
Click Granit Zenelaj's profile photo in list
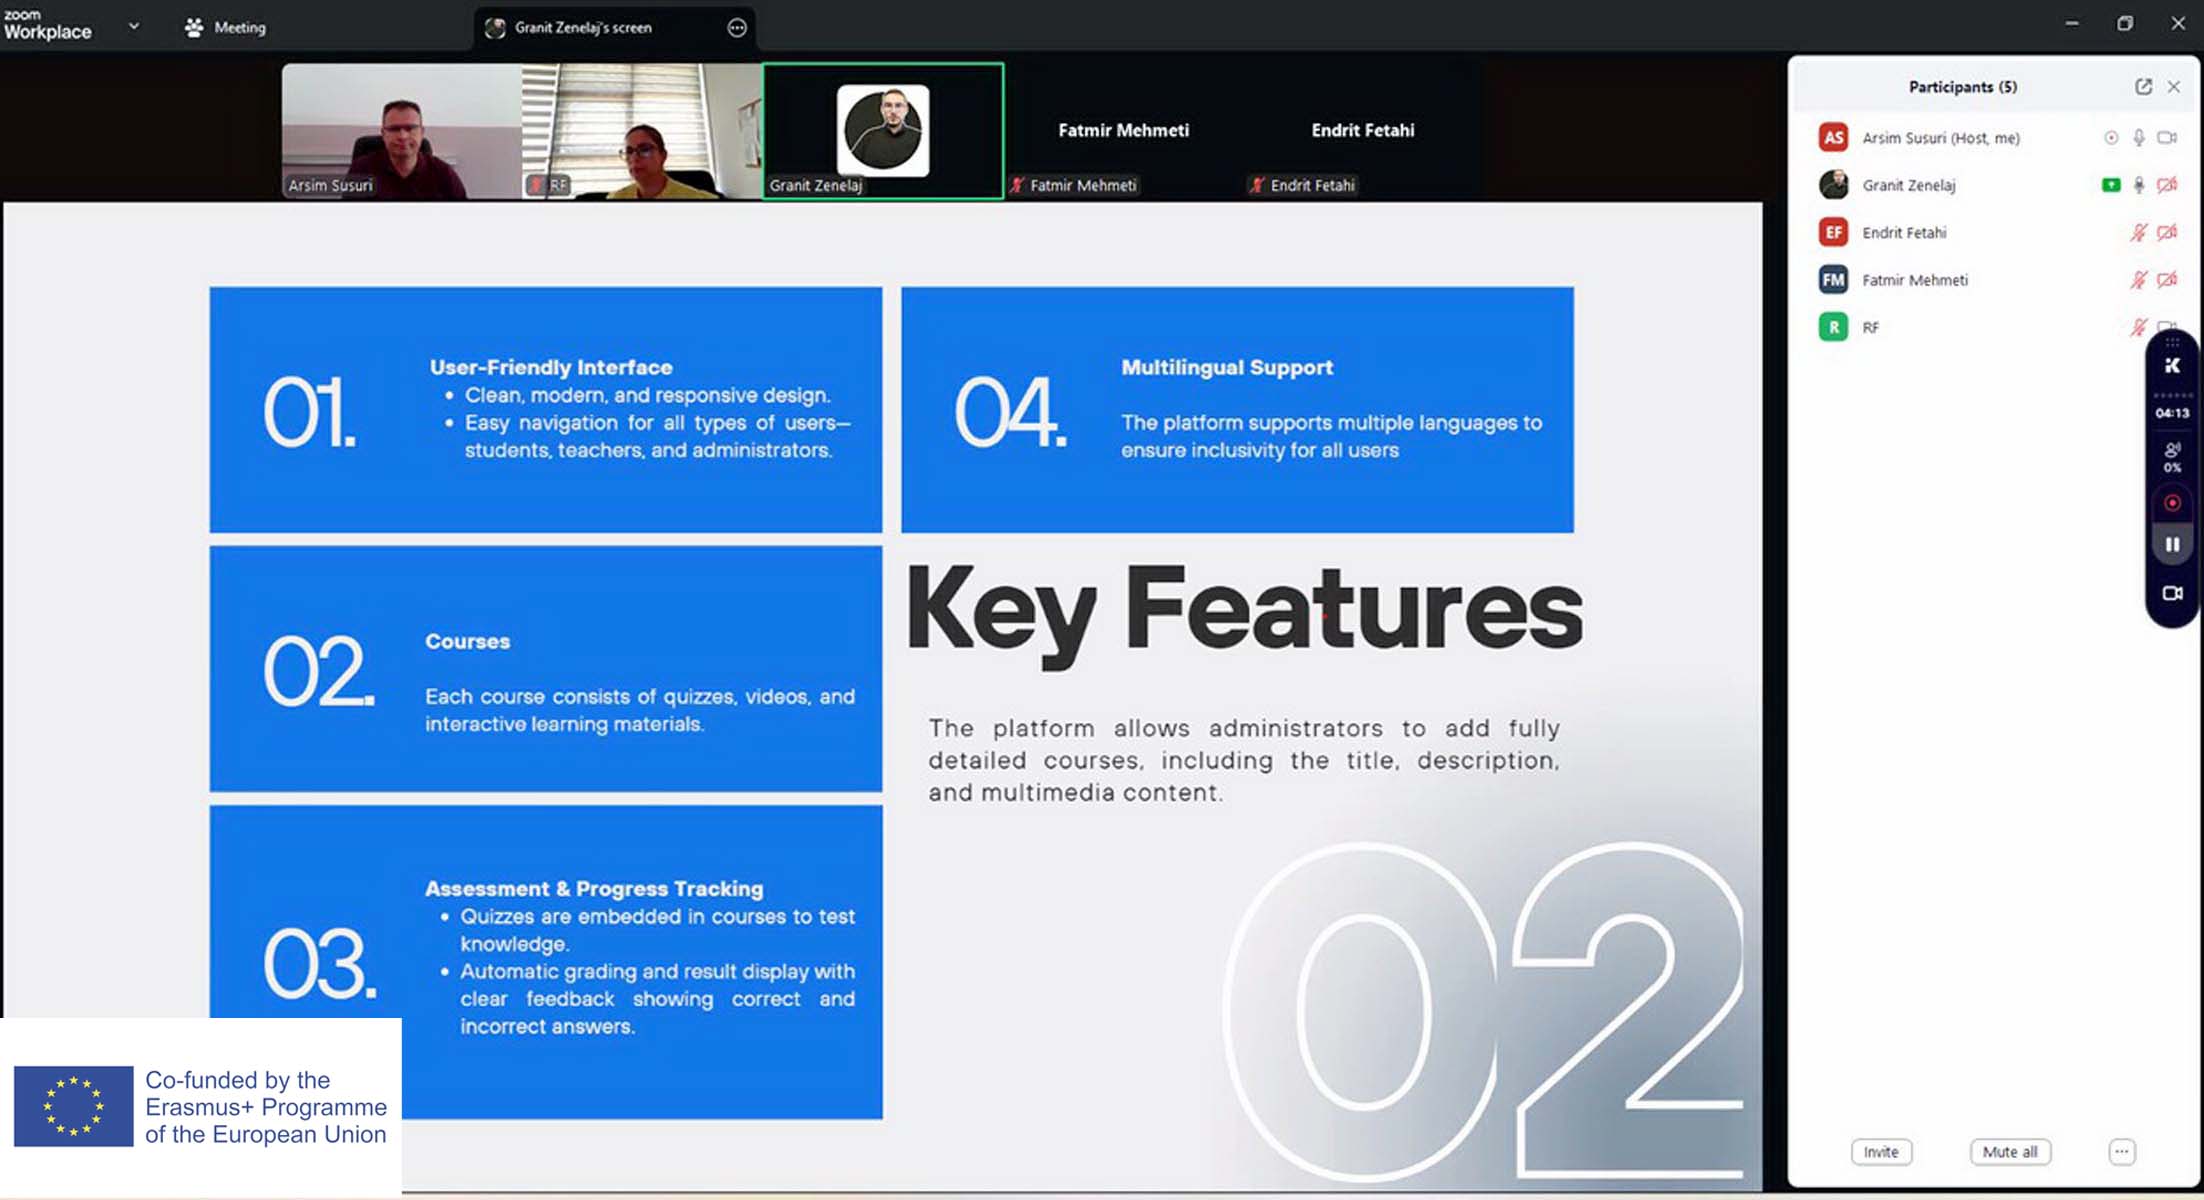click(x=1833, y=185)
